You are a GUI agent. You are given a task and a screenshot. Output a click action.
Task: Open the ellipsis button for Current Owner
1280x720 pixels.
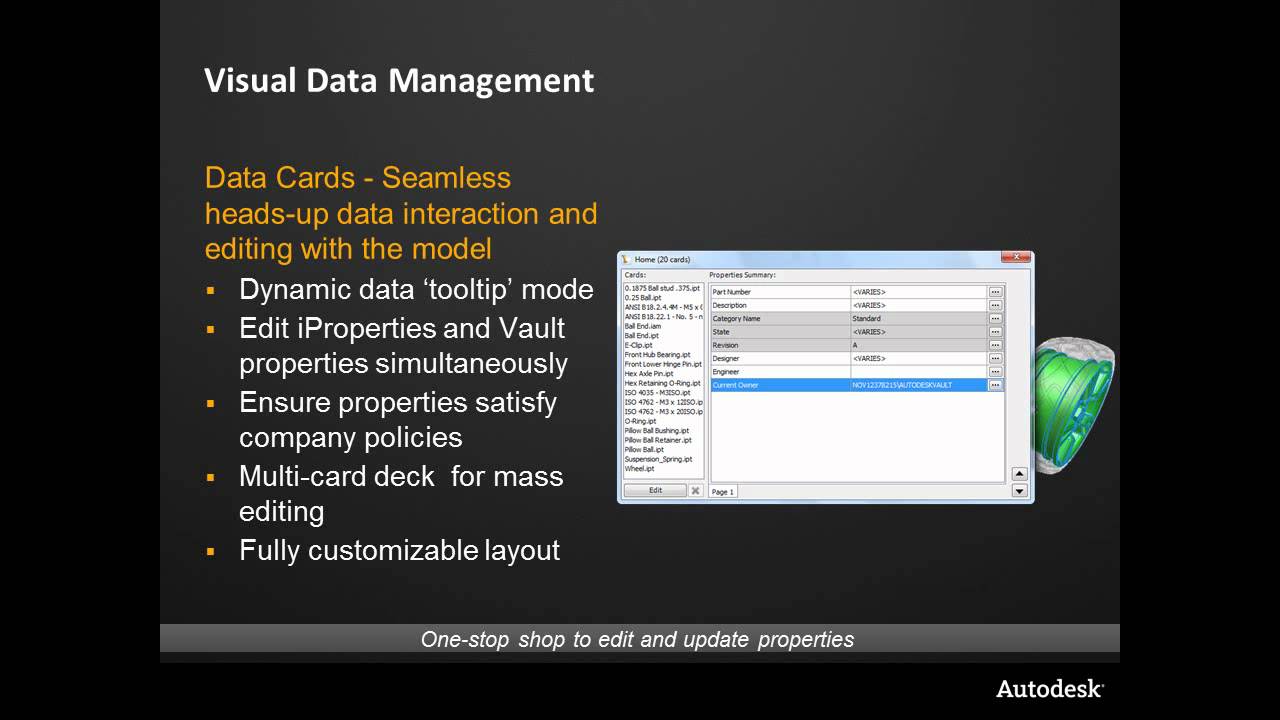point(995,384)
